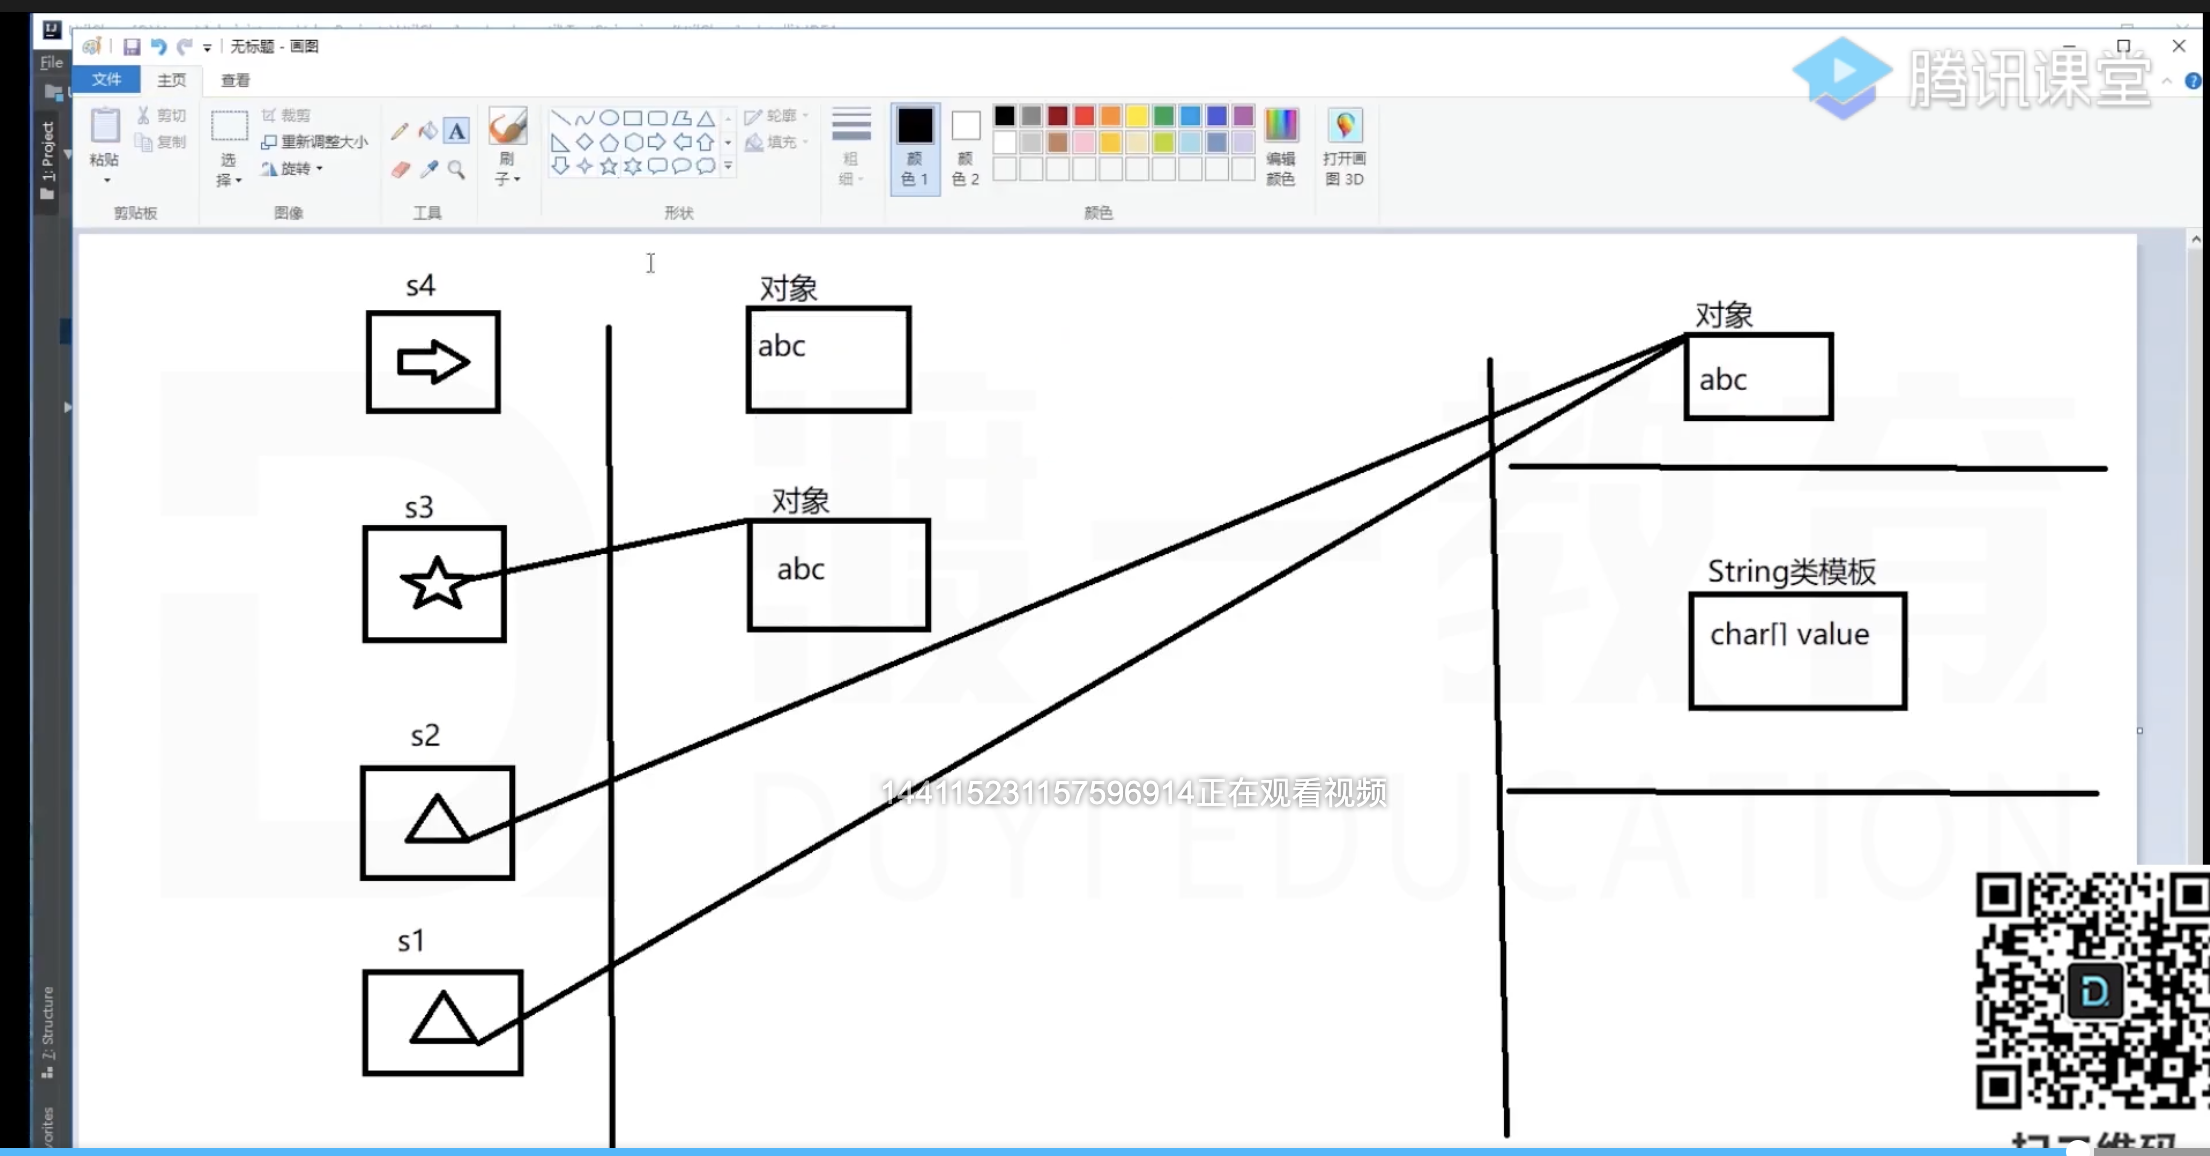Select the Pencil tool

(x=400, y=131)
